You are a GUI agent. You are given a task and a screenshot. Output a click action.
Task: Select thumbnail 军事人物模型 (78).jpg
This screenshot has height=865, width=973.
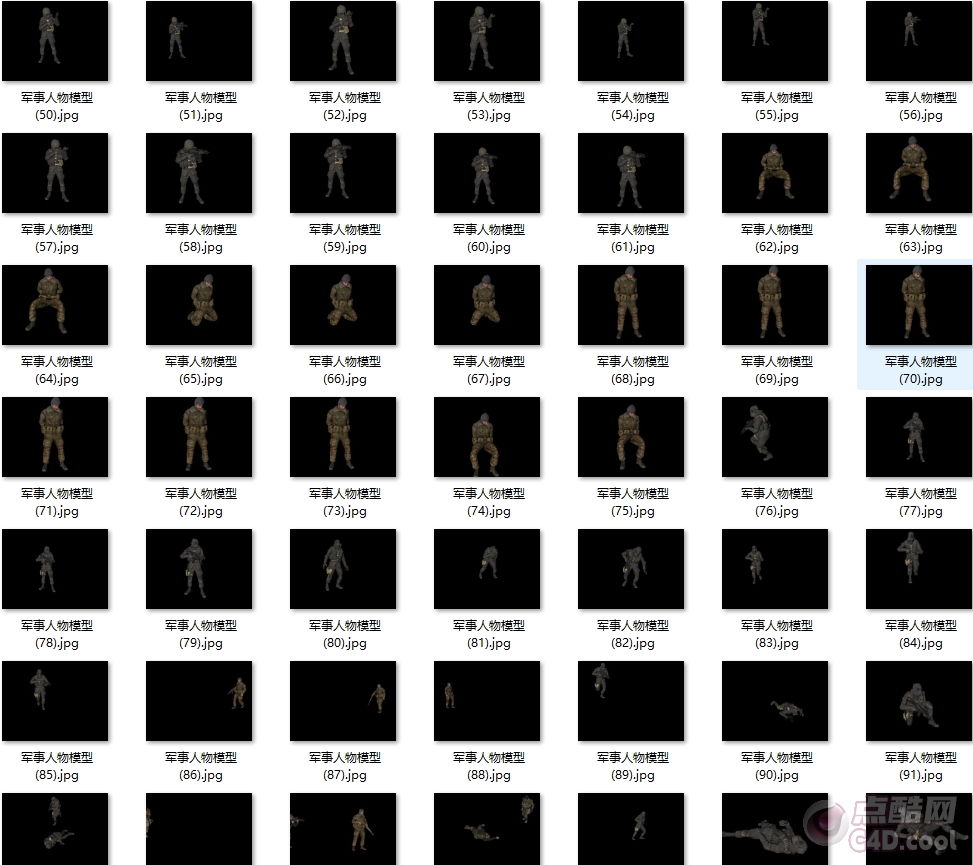pos(55,569)
